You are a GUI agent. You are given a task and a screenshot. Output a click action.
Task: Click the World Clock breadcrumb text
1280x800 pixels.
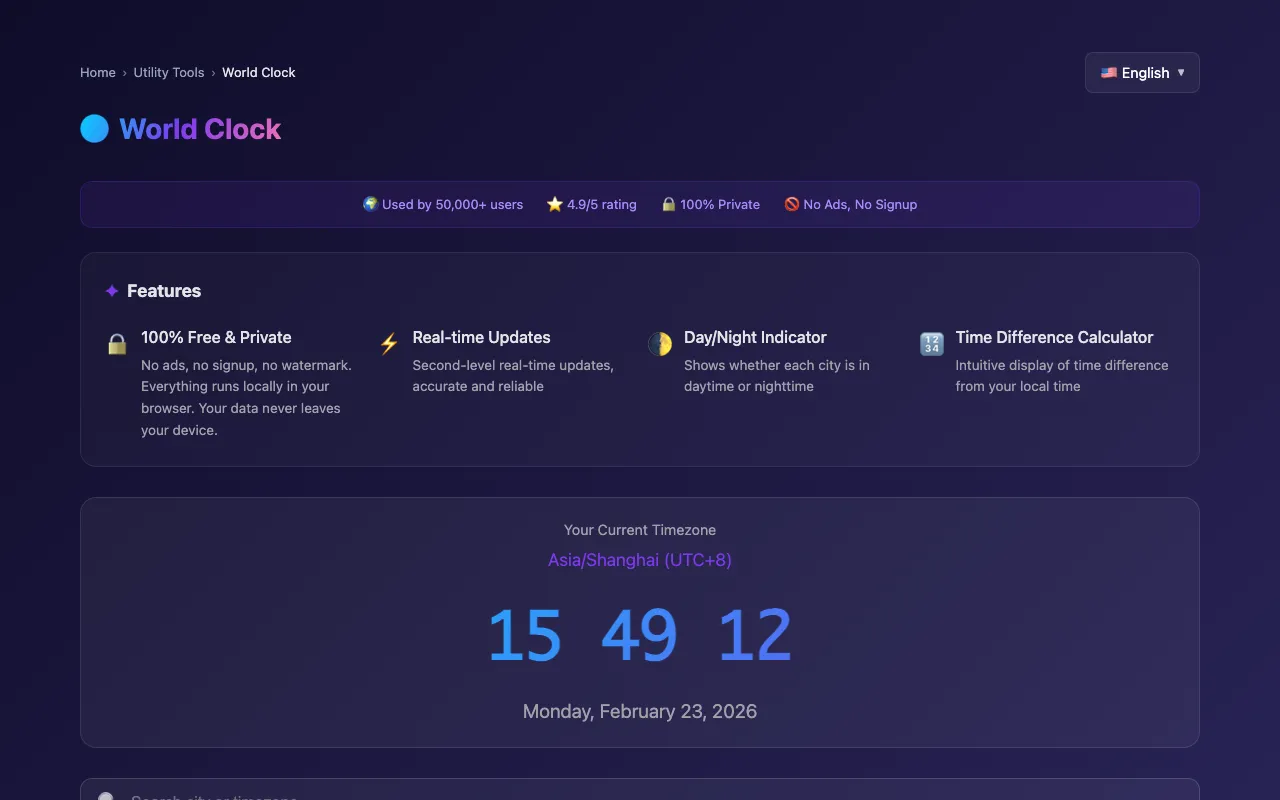coord(259,72)
